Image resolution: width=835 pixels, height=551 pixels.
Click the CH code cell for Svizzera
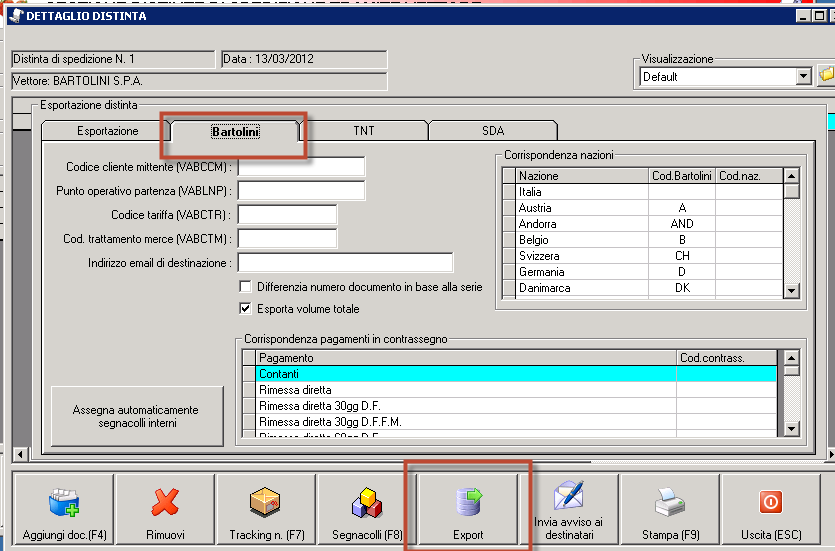tap(682, 256)
